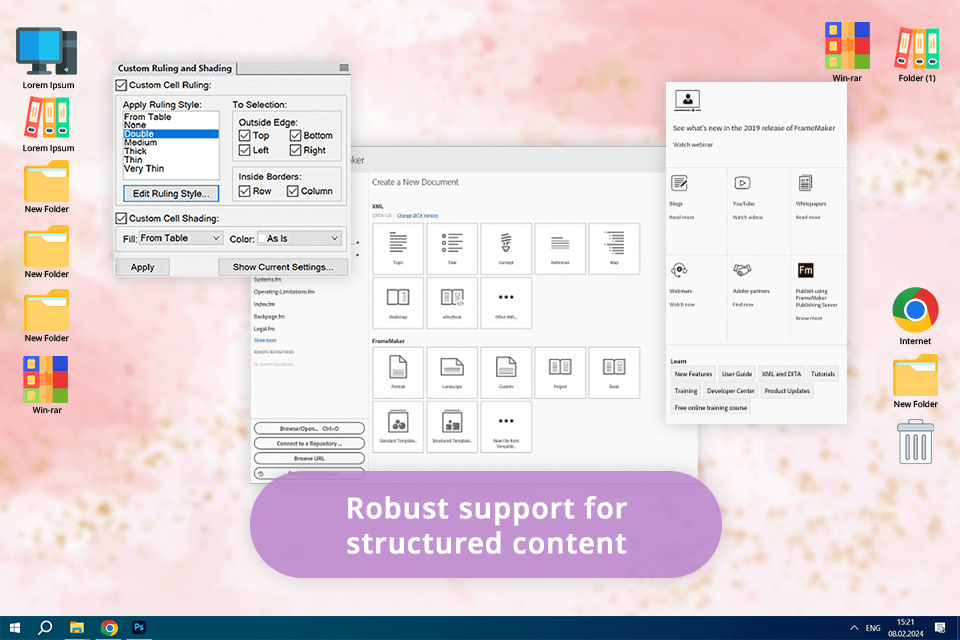Click the Whitepapers document icon

tap(805, 183)
